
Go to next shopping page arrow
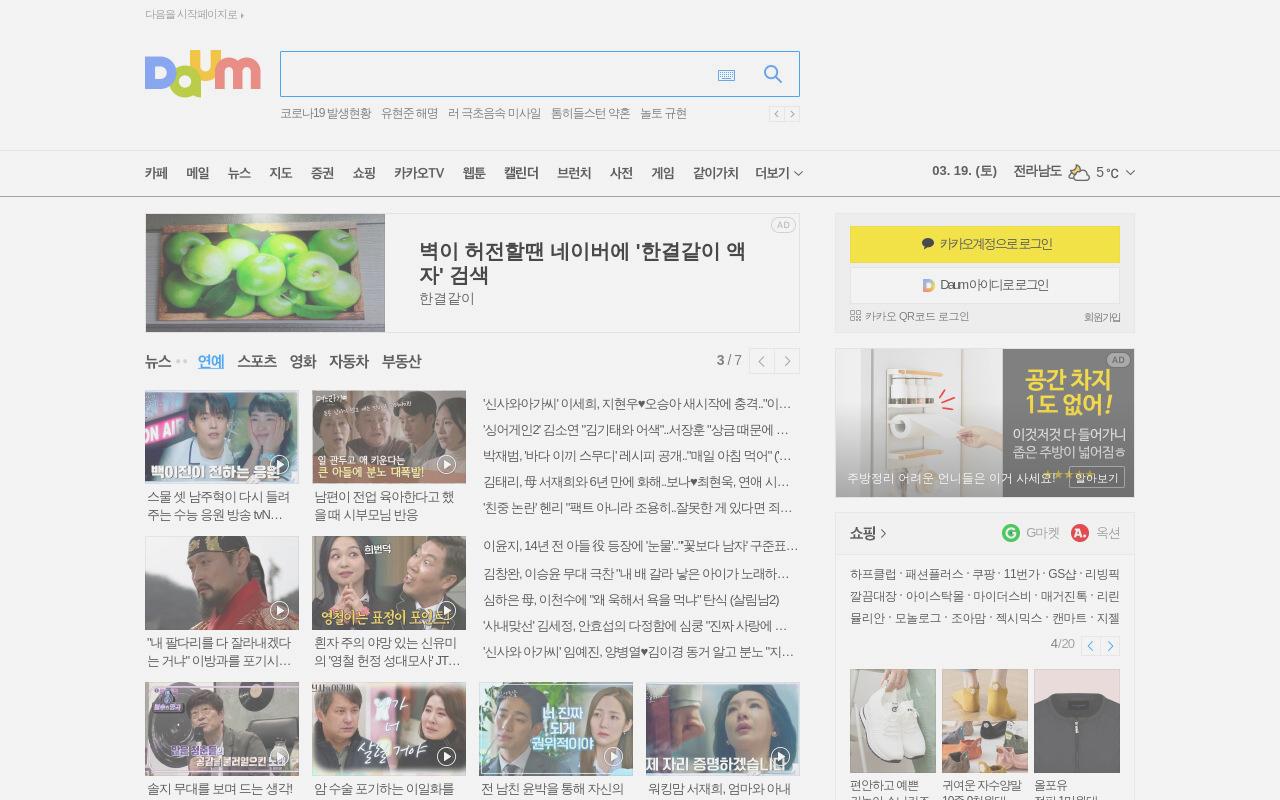coord(1110,646)
